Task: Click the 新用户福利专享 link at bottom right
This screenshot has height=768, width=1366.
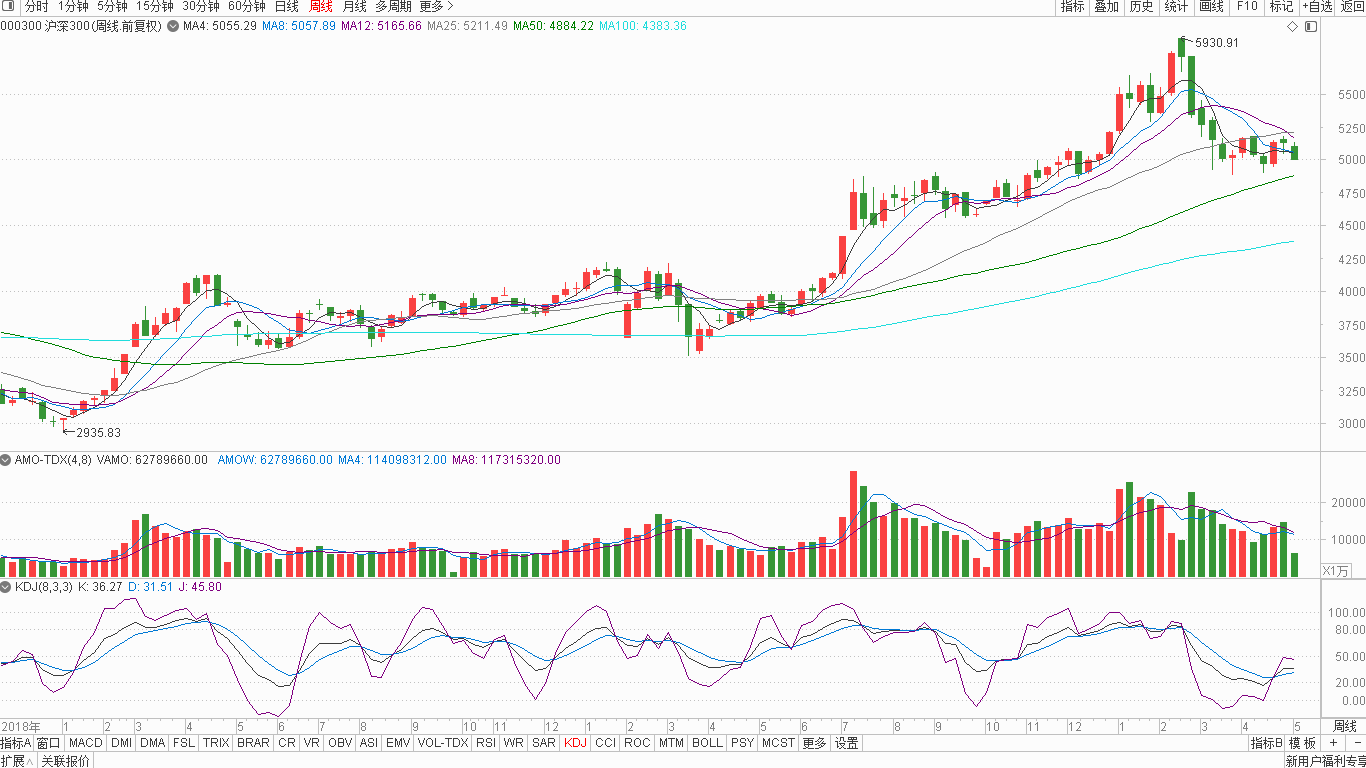Action: [x=1325, y=761]
